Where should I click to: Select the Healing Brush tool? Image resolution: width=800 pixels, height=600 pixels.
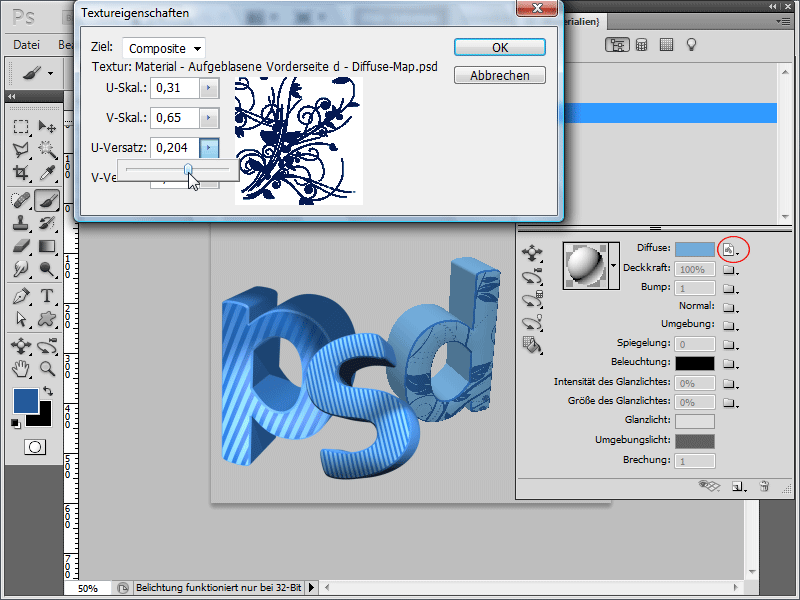click(x=21, y=200)
